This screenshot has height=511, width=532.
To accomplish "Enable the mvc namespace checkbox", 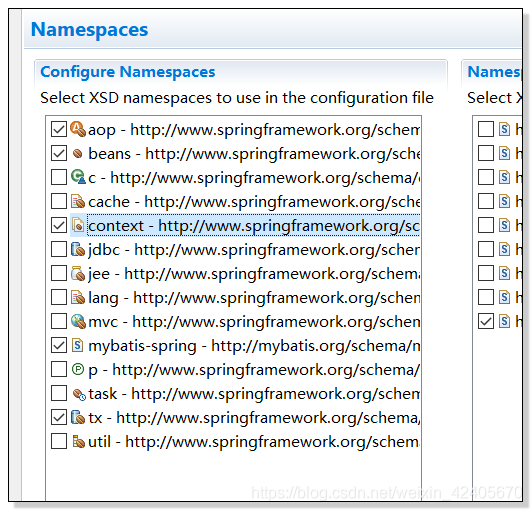I will click(x=59, y=321).
